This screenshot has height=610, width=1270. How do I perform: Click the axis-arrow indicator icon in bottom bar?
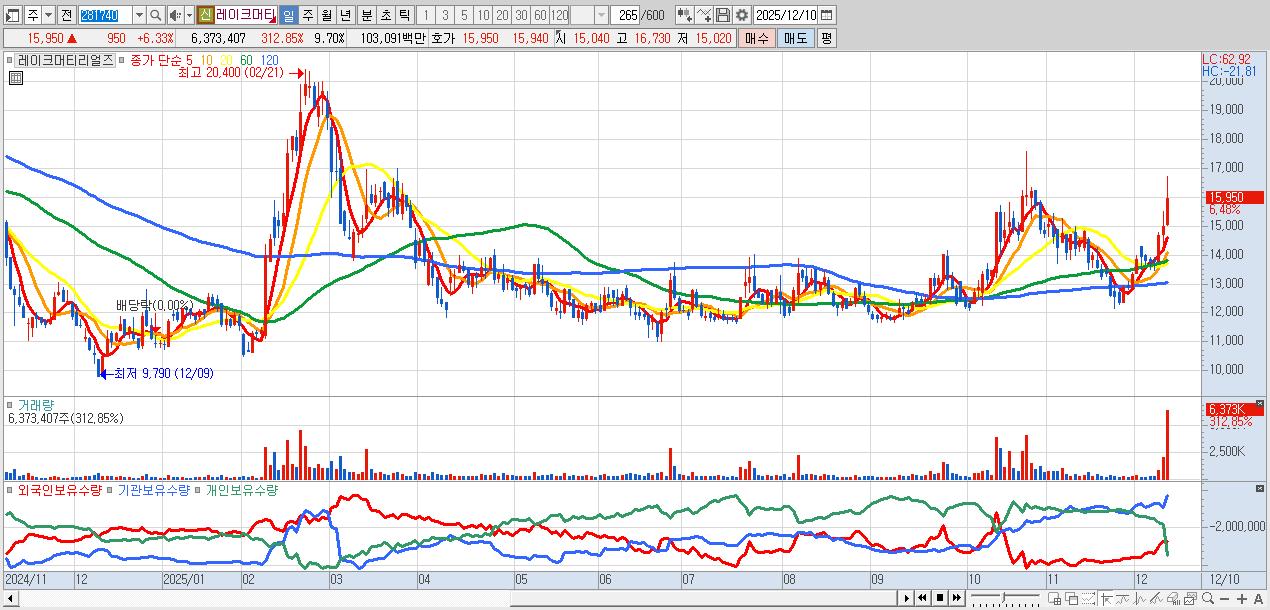[1107, 598]
